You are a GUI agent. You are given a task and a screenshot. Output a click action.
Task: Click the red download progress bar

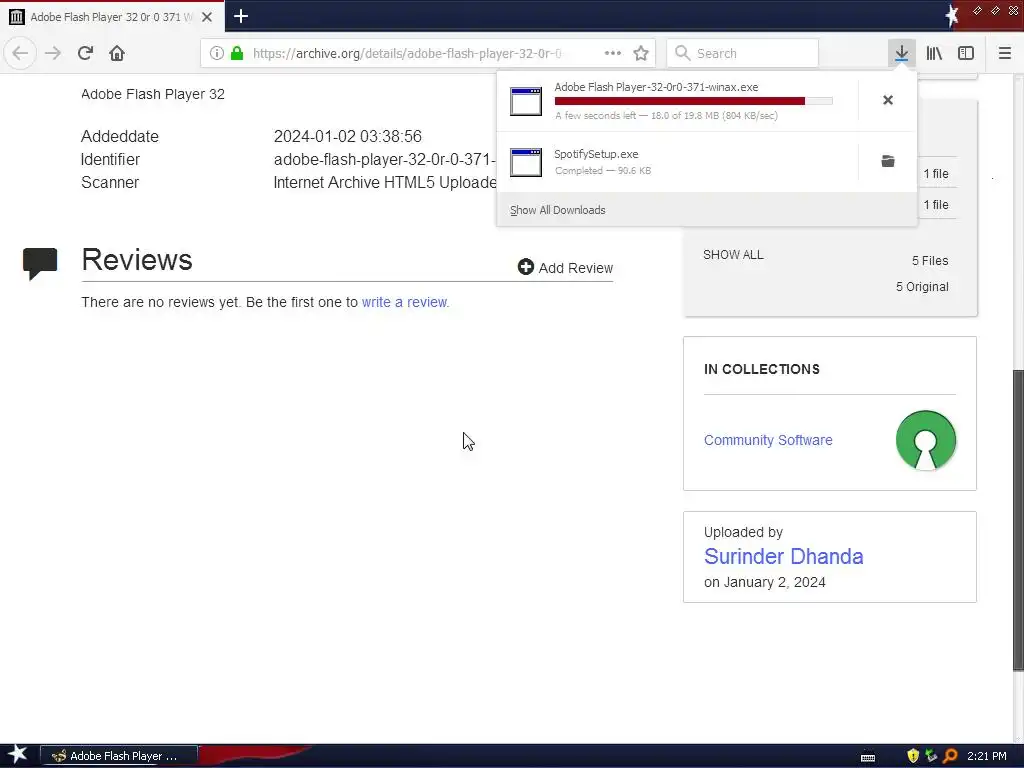point(694,101)
